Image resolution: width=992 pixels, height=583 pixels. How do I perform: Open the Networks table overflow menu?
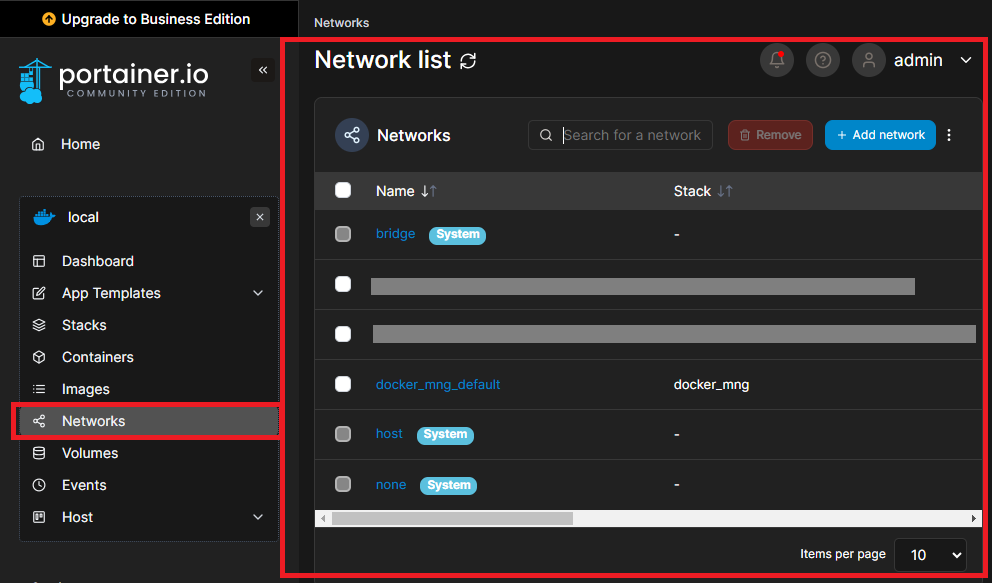pos(948,134)
